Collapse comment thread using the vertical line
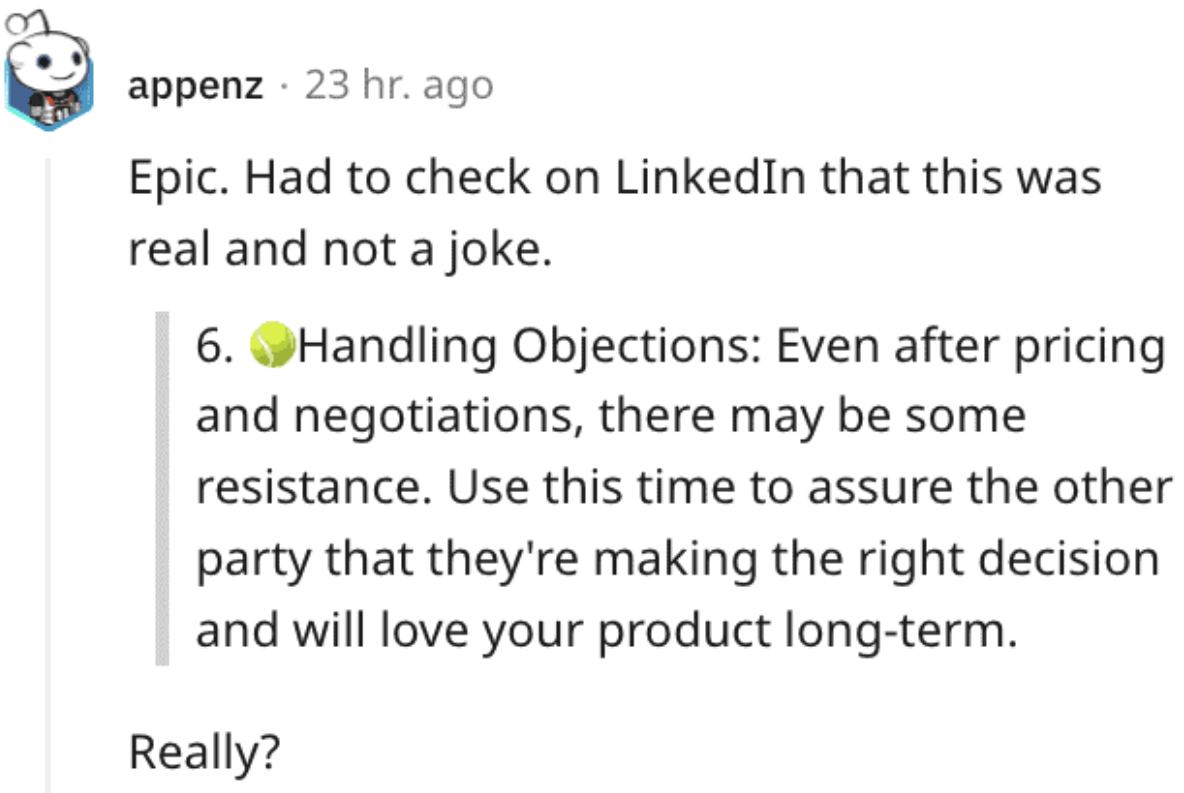Viewport: 1184px width, 793px height. pyautogui.click(x=48, y=470)
